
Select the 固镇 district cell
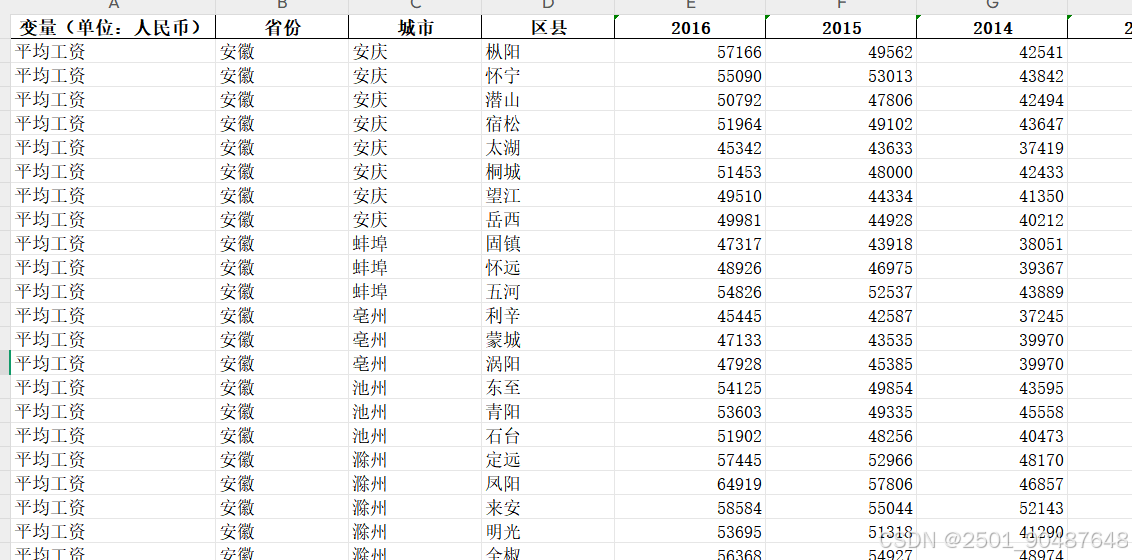point(548,243)
